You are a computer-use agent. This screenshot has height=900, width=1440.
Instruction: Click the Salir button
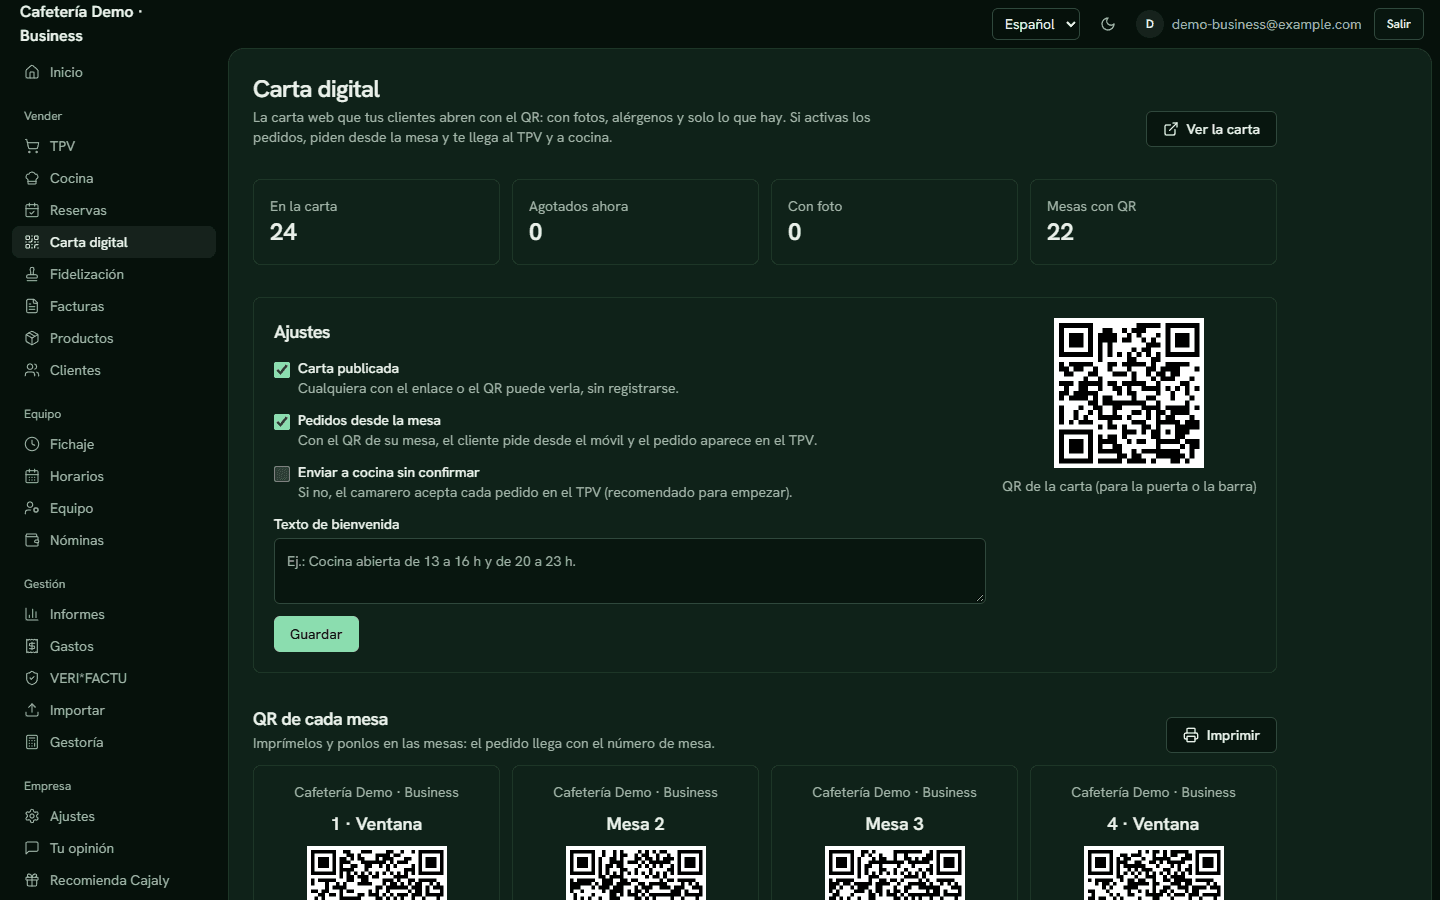pyautogui.click(x=1398, y=24)
